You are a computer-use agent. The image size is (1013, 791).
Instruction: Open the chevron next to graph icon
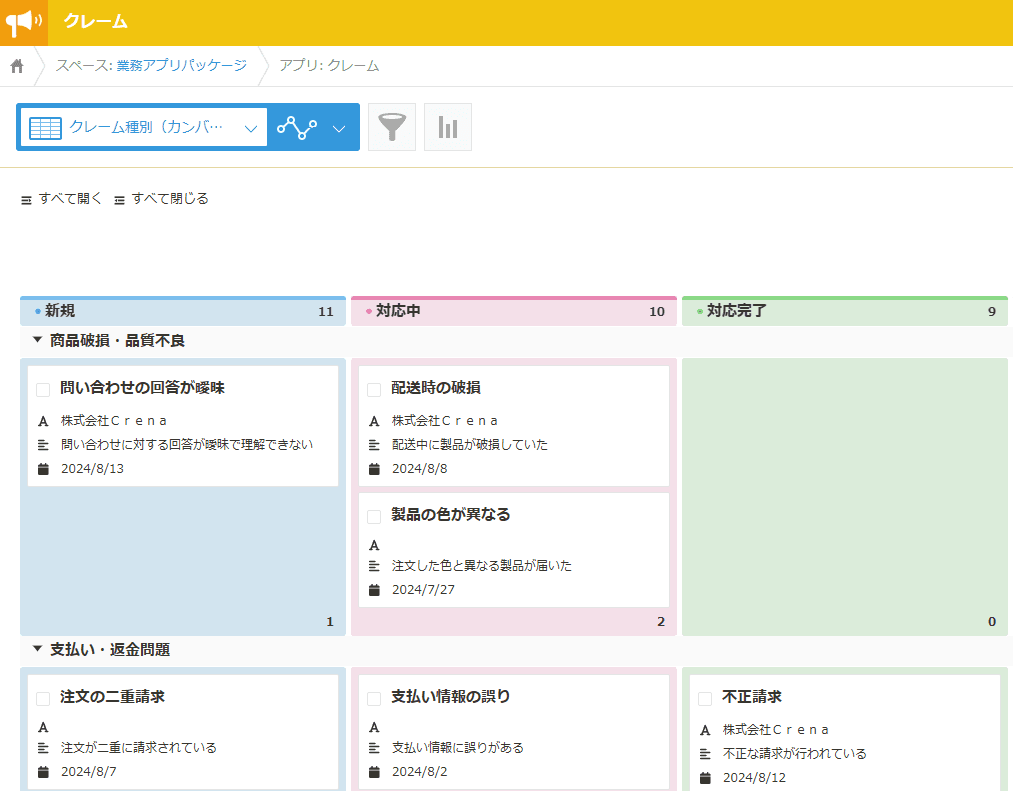[x=339, y=129]
